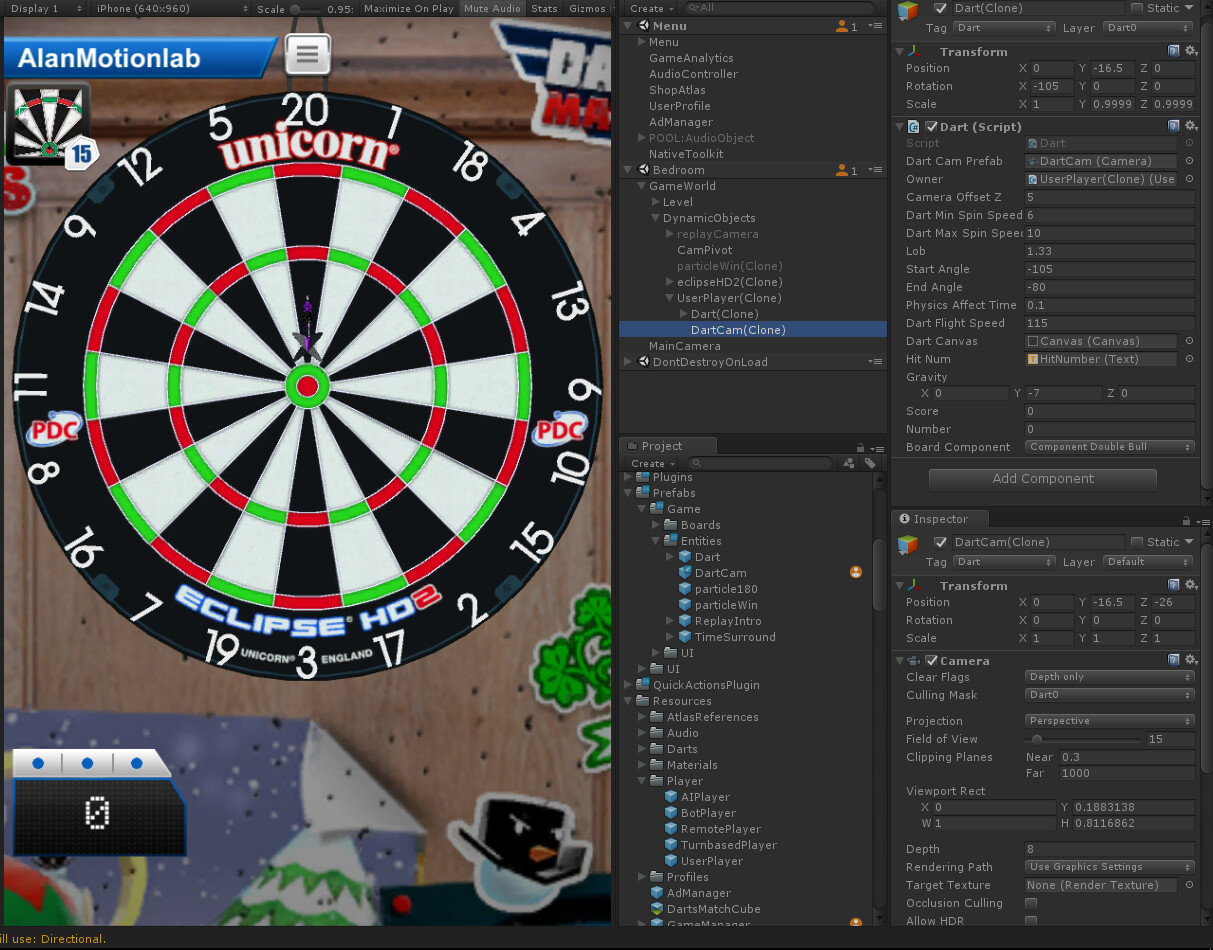Open the in-game hamburger menu button
The height and width of the screenshot is (950, 1213).
click(308, 55)
